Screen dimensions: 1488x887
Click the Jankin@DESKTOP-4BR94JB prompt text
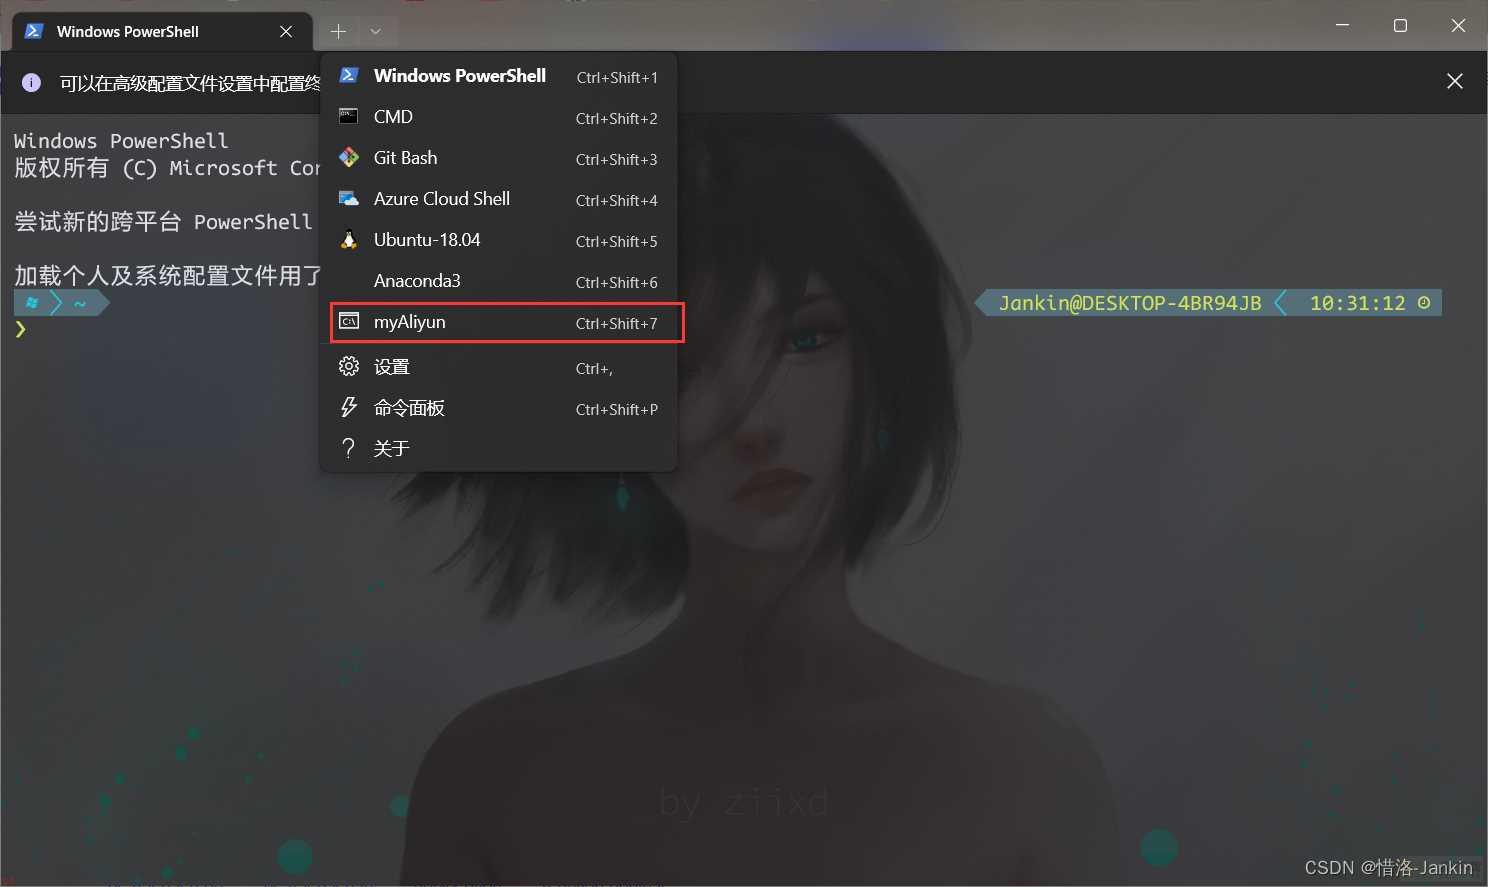point(1130,303)
